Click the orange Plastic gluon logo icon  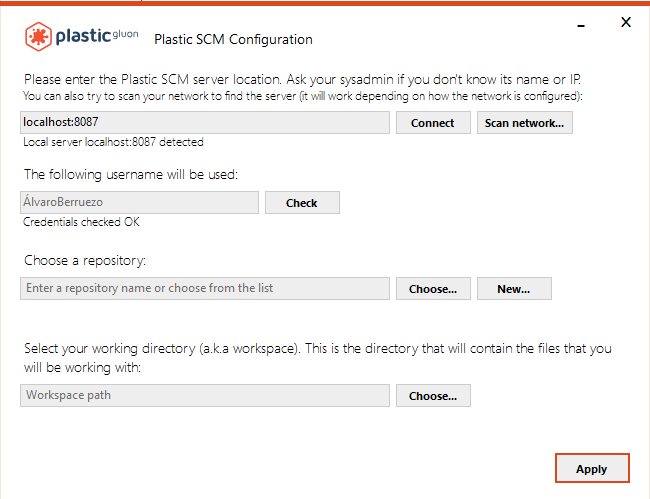(39, 37)
